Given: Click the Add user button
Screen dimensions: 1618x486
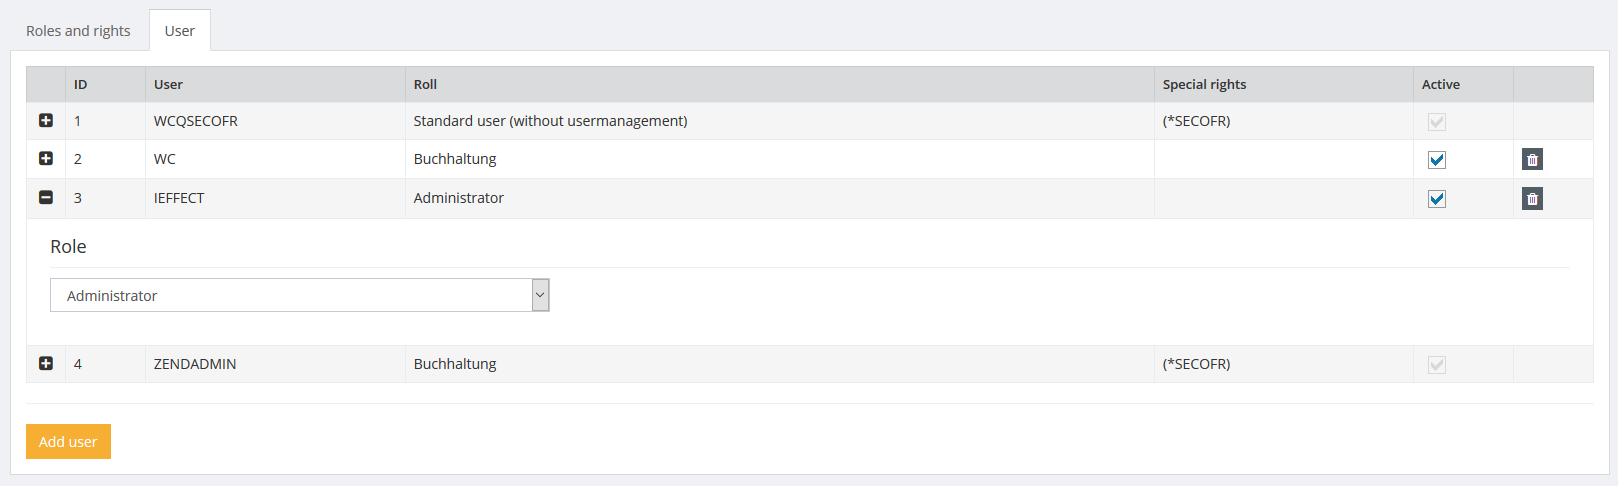Looking at the screenshot, I should tap(68, 441).
